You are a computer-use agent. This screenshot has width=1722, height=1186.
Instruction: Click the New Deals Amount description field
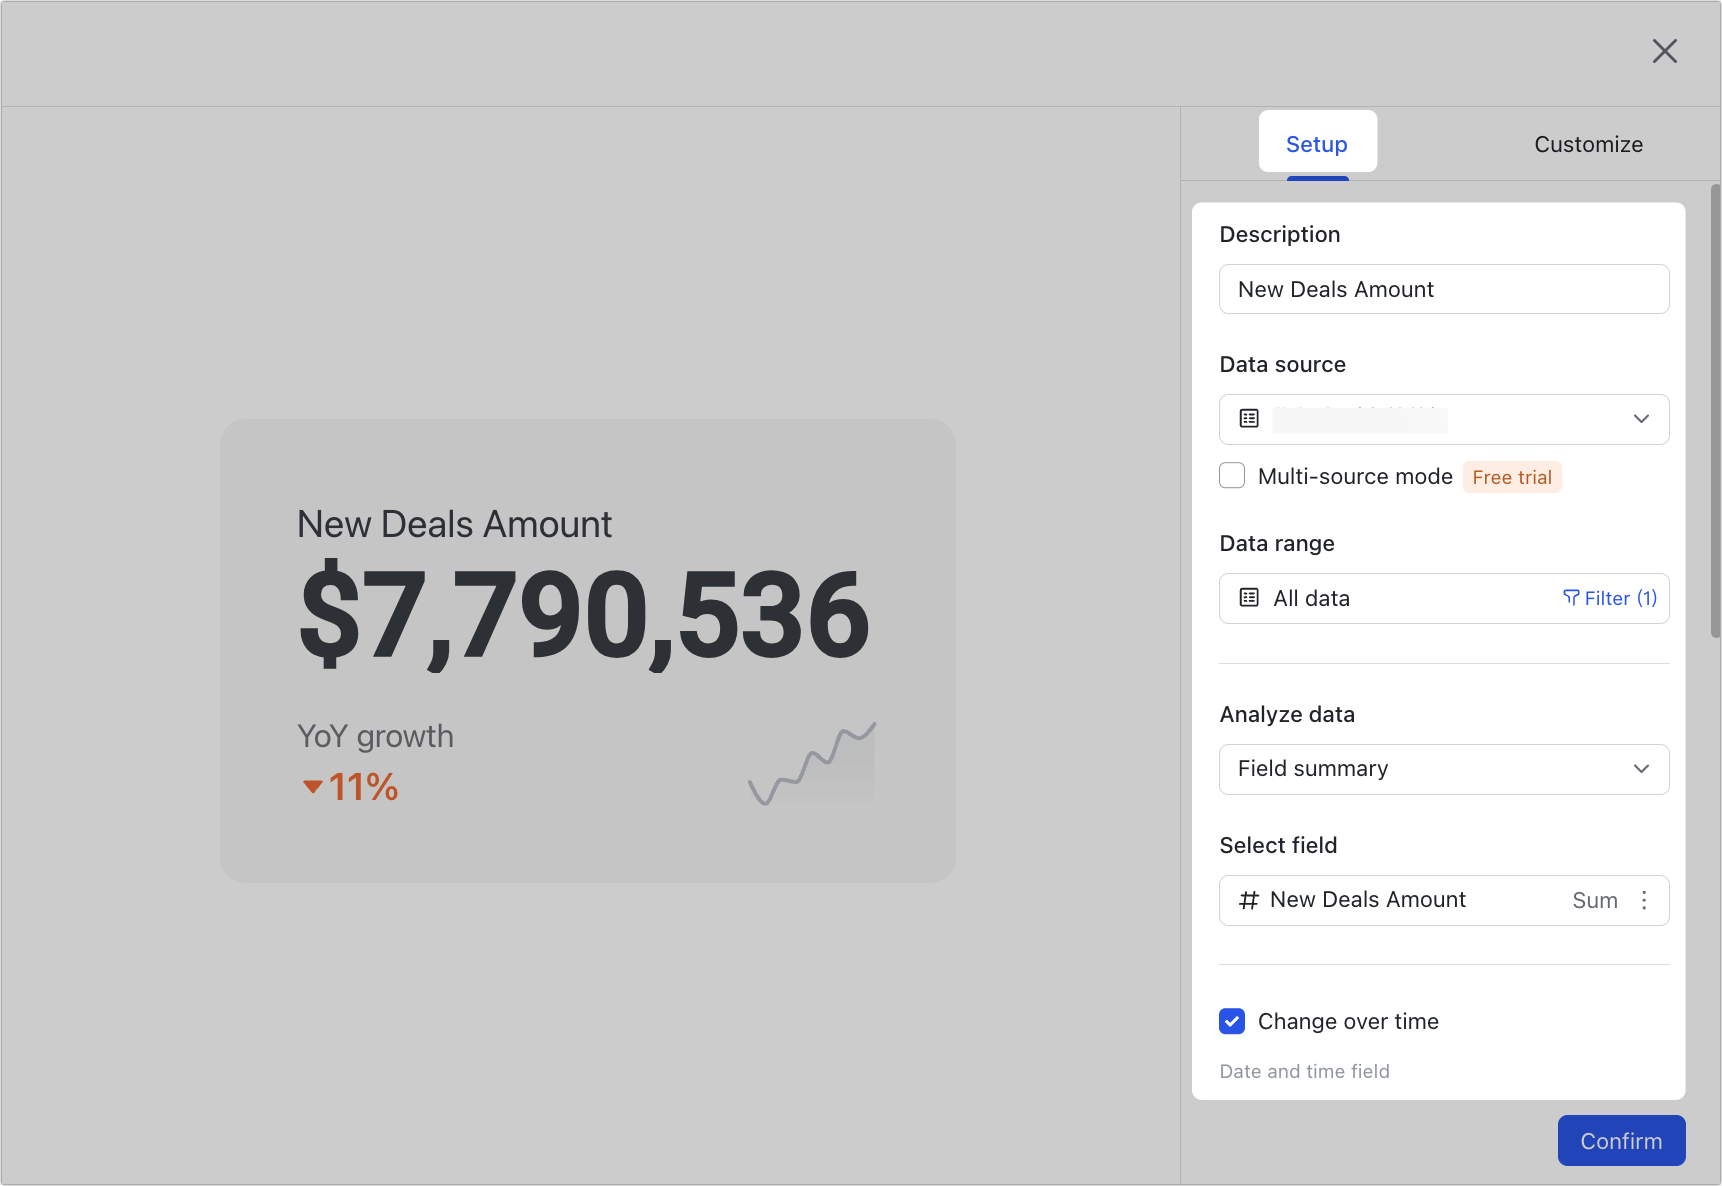[1443, 289]
